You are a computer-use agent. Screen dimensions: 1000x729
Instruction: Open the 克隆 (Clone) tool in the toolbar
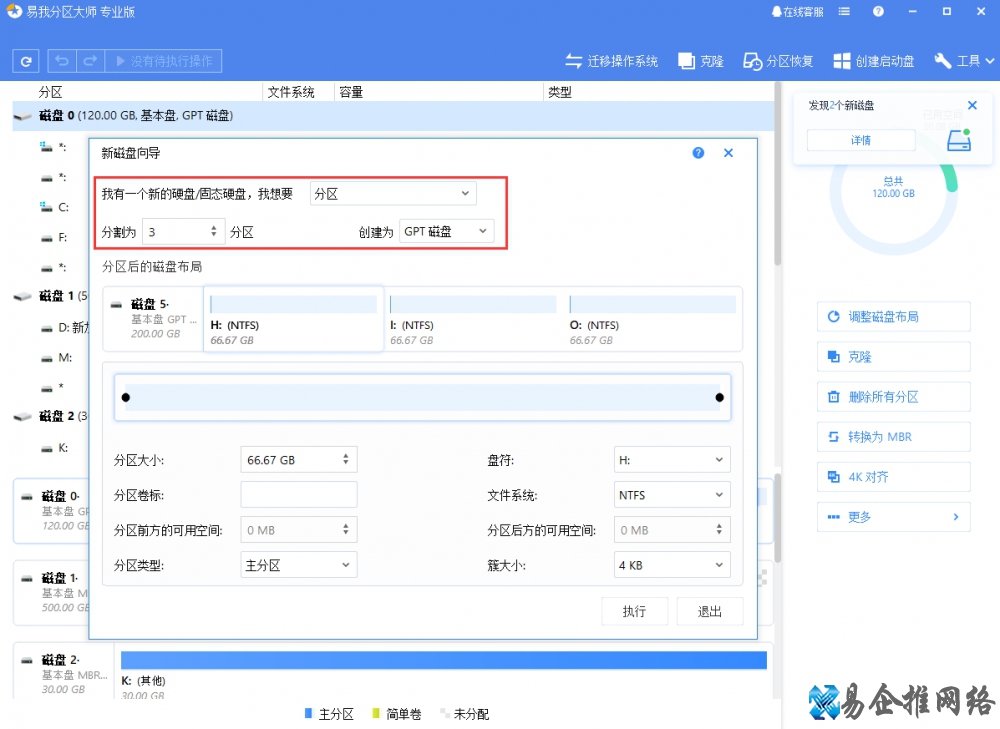point(701,60)
